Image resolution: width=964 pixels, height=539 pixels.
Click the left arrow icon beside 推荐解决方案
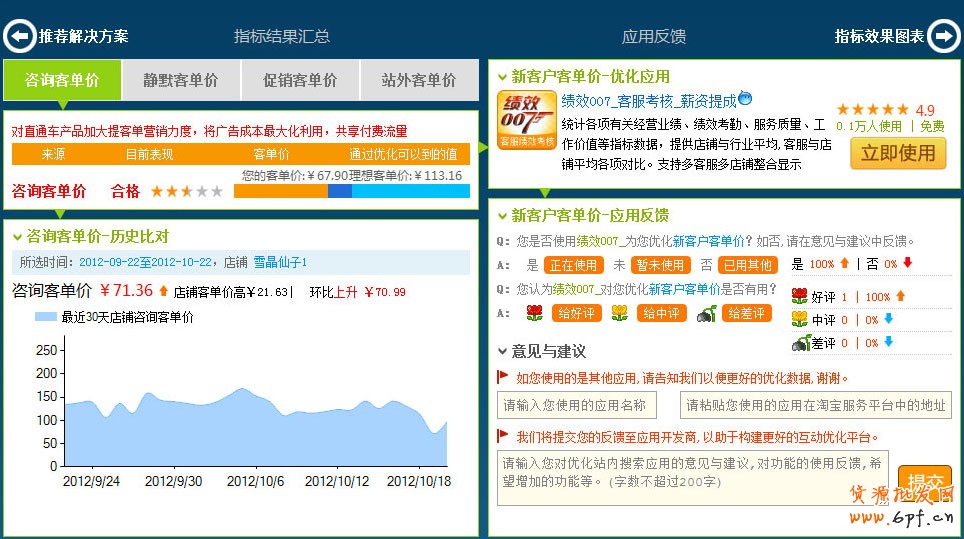19,36
